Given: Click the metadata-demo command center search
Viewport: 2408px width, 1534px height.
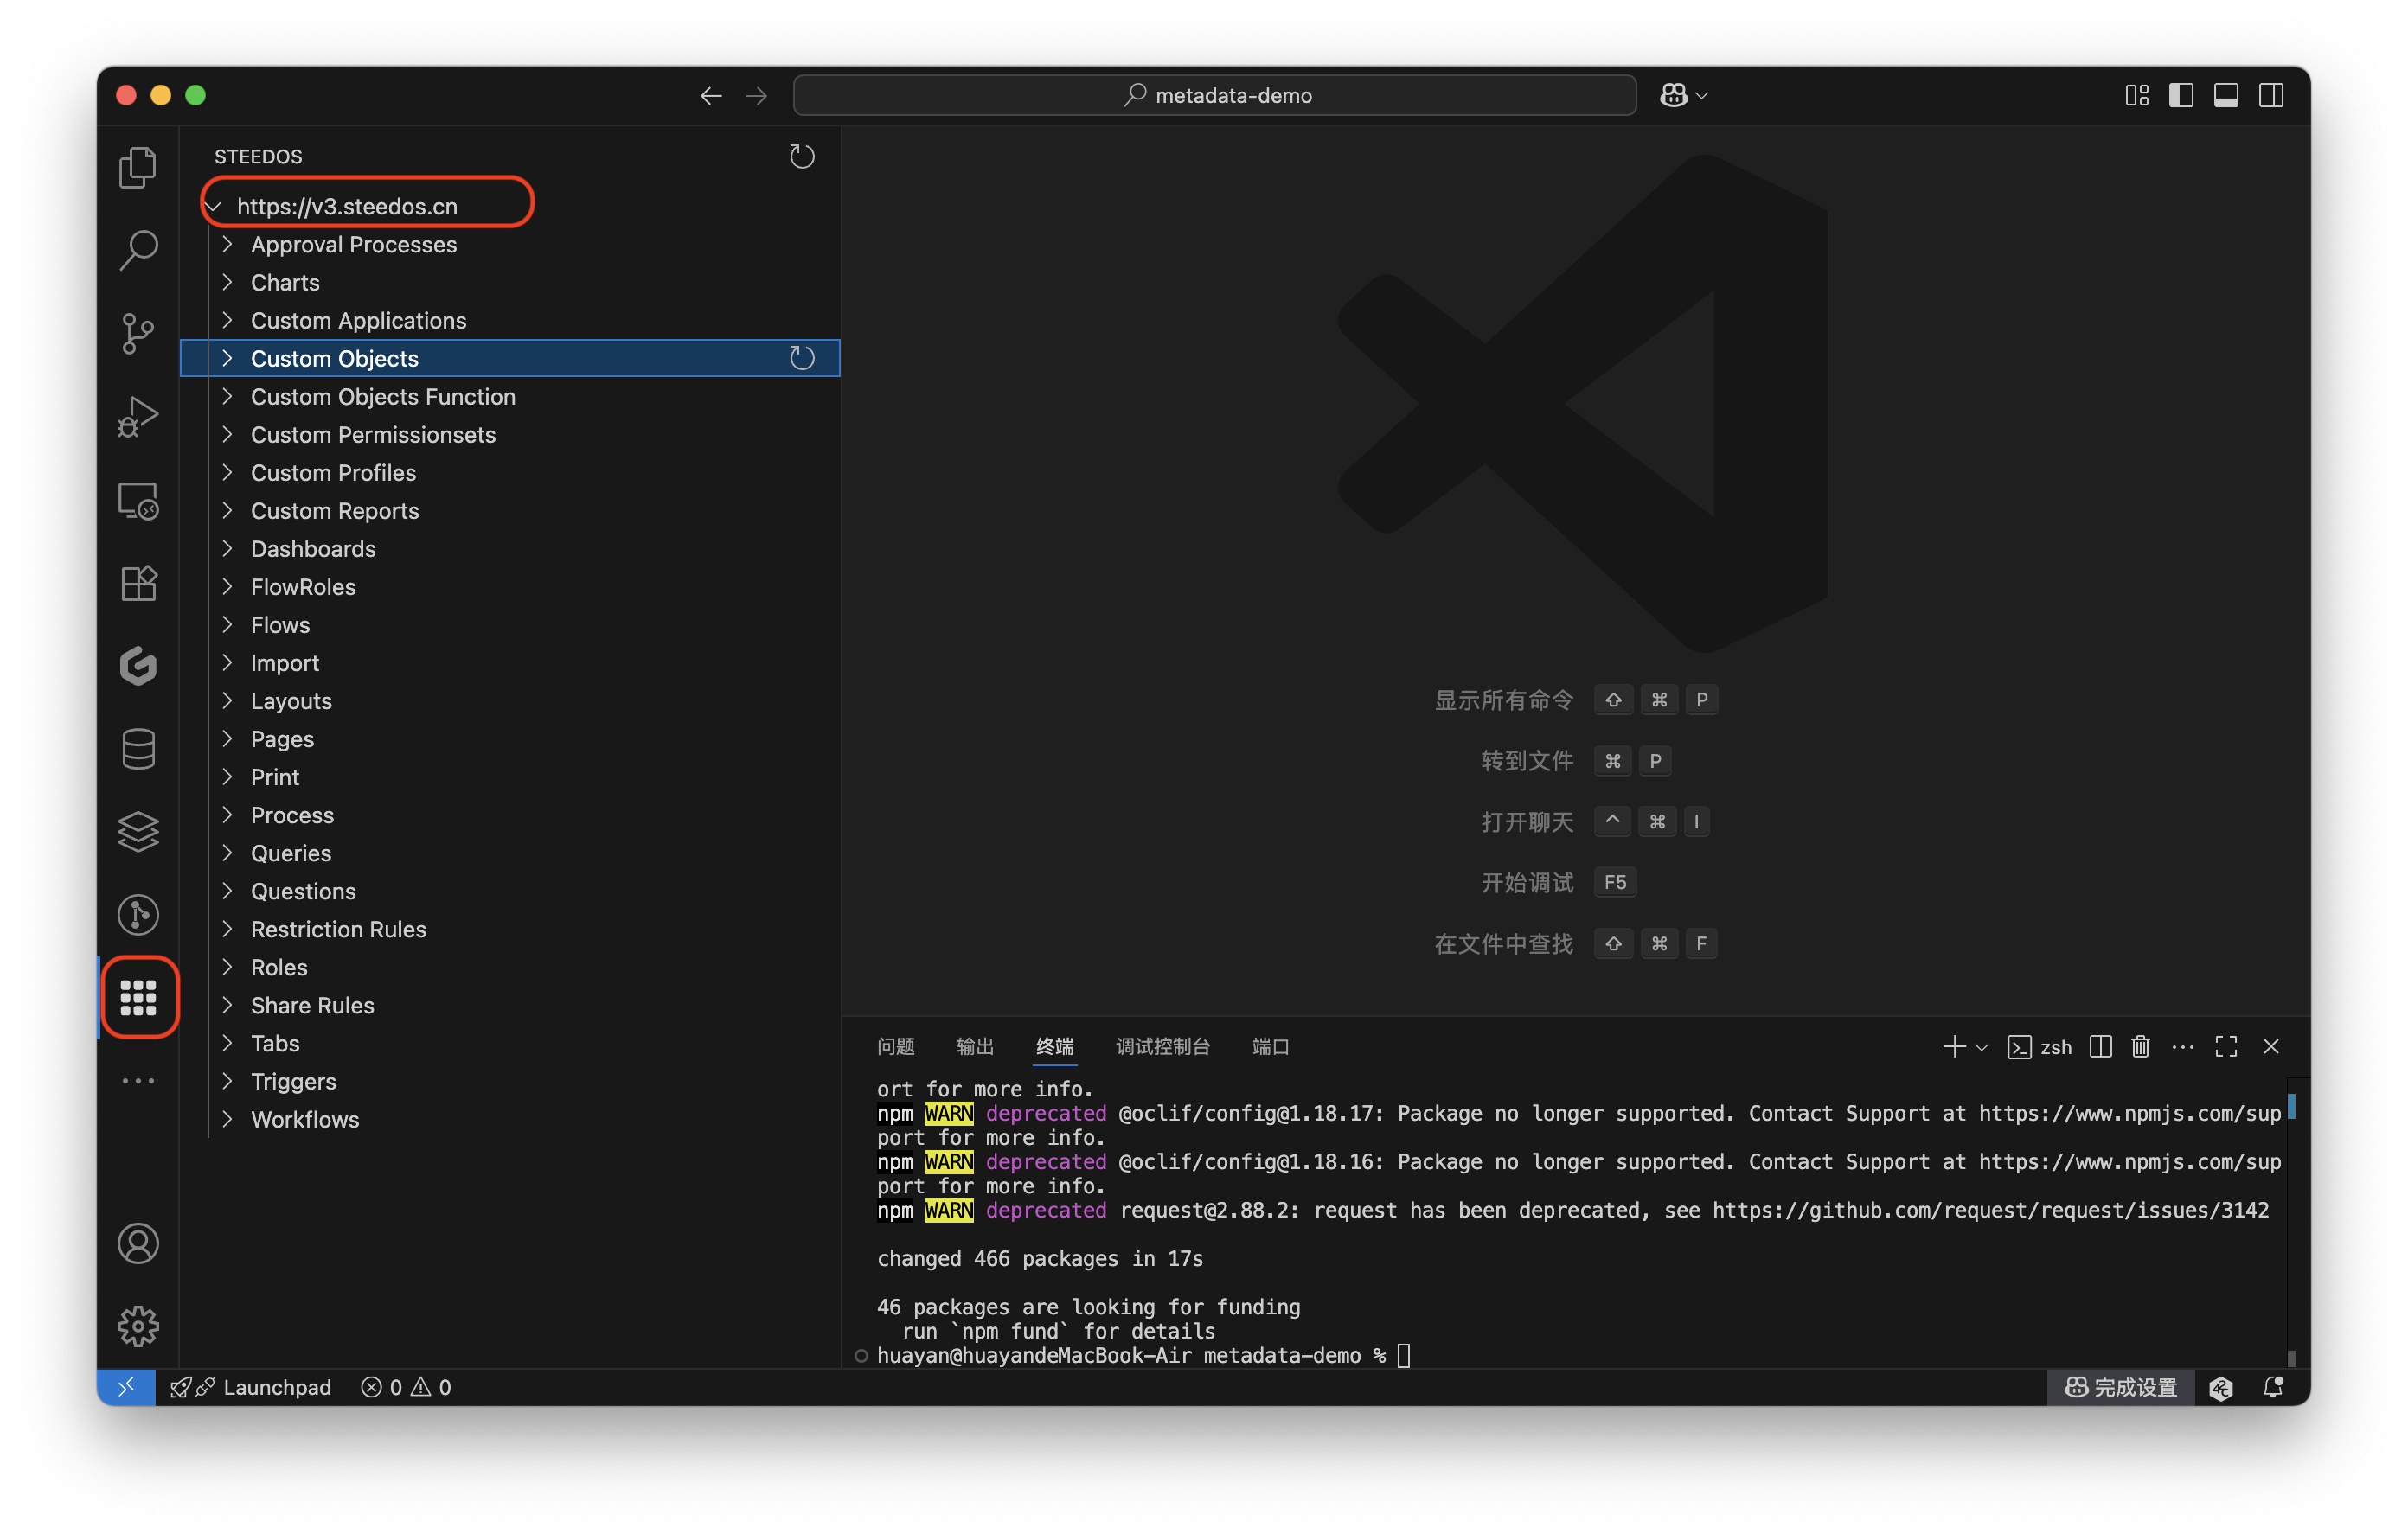Looking at the screenshot, I should [1215, 95].
